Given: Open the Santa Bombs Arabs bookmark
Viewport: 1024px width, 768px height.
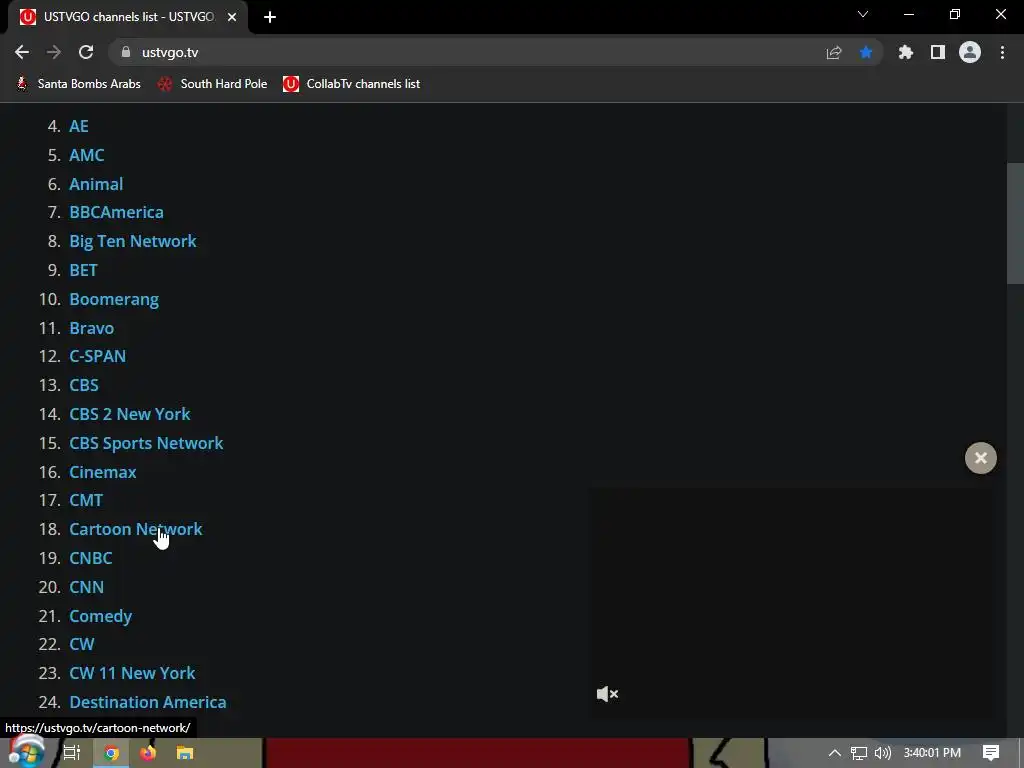Looking at the screenshot, I should pyautogui.click(x=78, y=84).
